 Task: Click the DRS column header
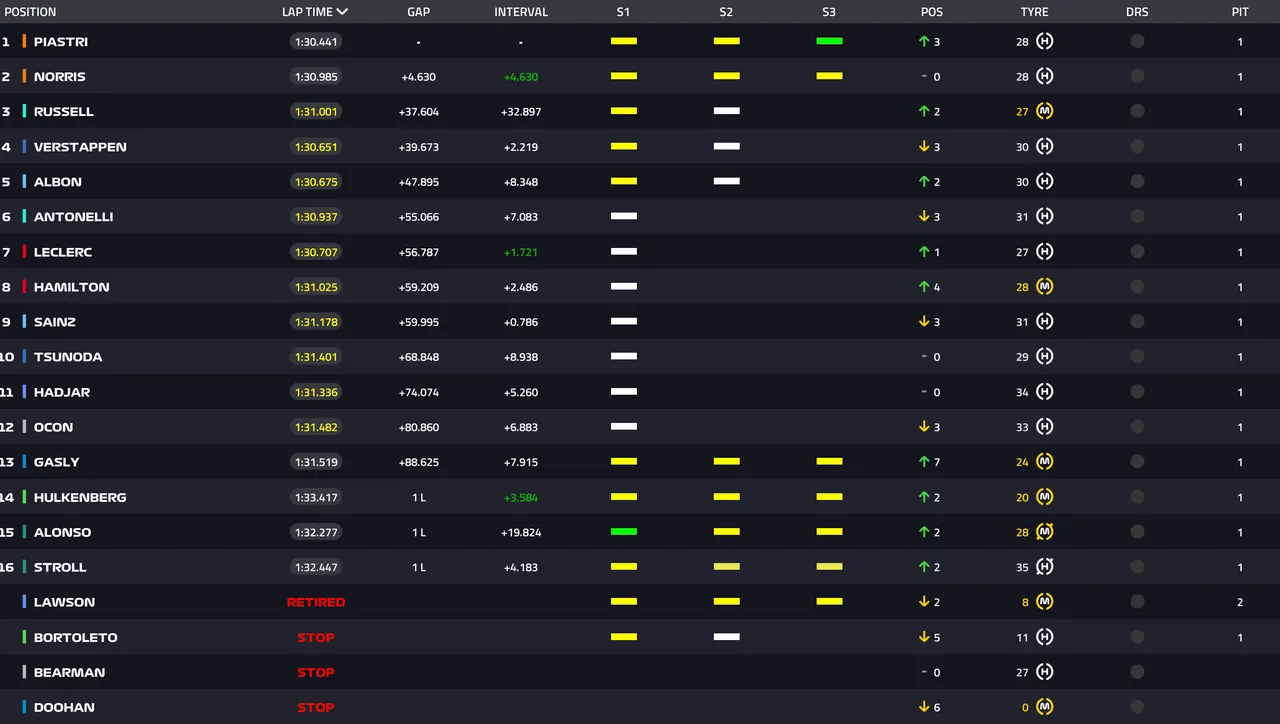tap(1137, 12)
